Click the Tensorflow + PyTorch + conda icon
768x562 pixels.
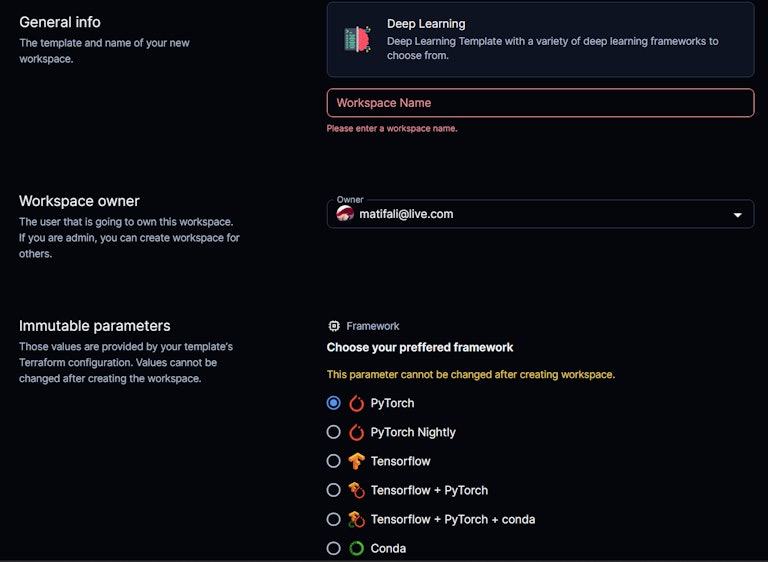click(x=357, y=520)
